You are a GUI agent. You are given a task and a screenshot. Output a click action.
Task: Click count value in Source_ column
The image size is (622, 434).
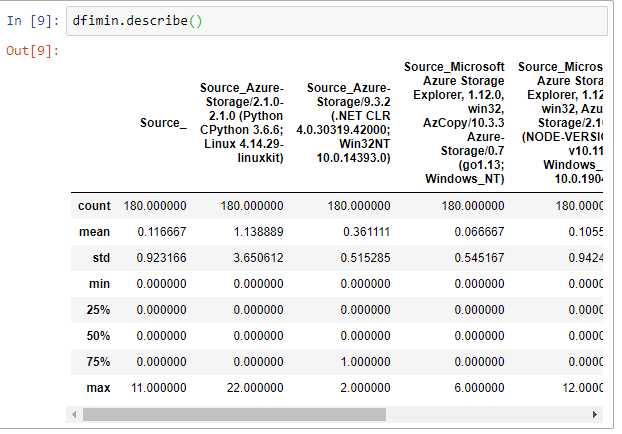coord(155,206)
